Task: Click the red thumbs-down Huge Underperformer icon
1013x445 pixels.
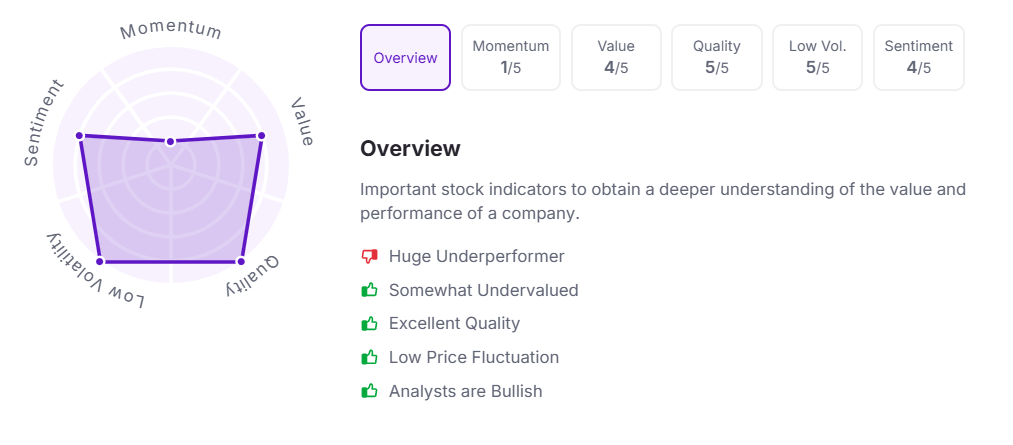Action: coord(370,257)
